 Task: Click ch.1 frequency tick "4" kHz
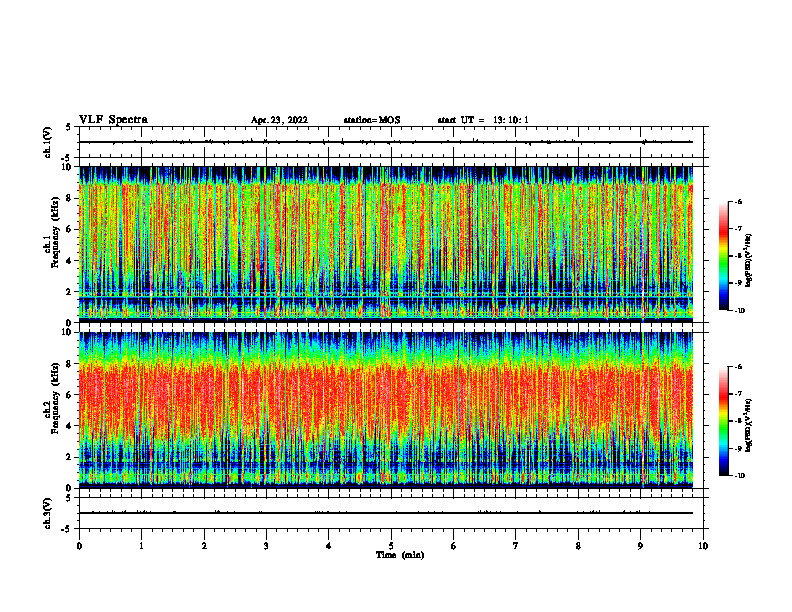tap(71, 261)
